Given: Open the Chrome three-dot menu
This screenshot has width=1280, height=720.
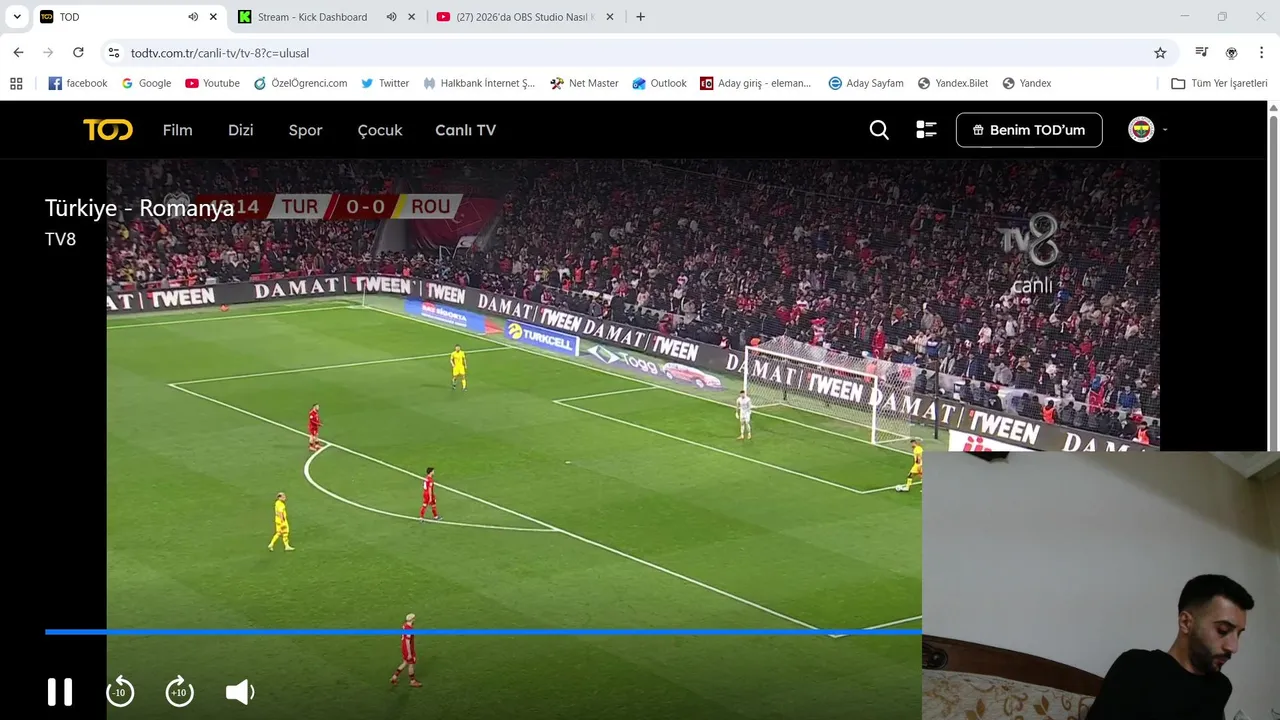Looking at the screenshot, I should (1261, 53).
